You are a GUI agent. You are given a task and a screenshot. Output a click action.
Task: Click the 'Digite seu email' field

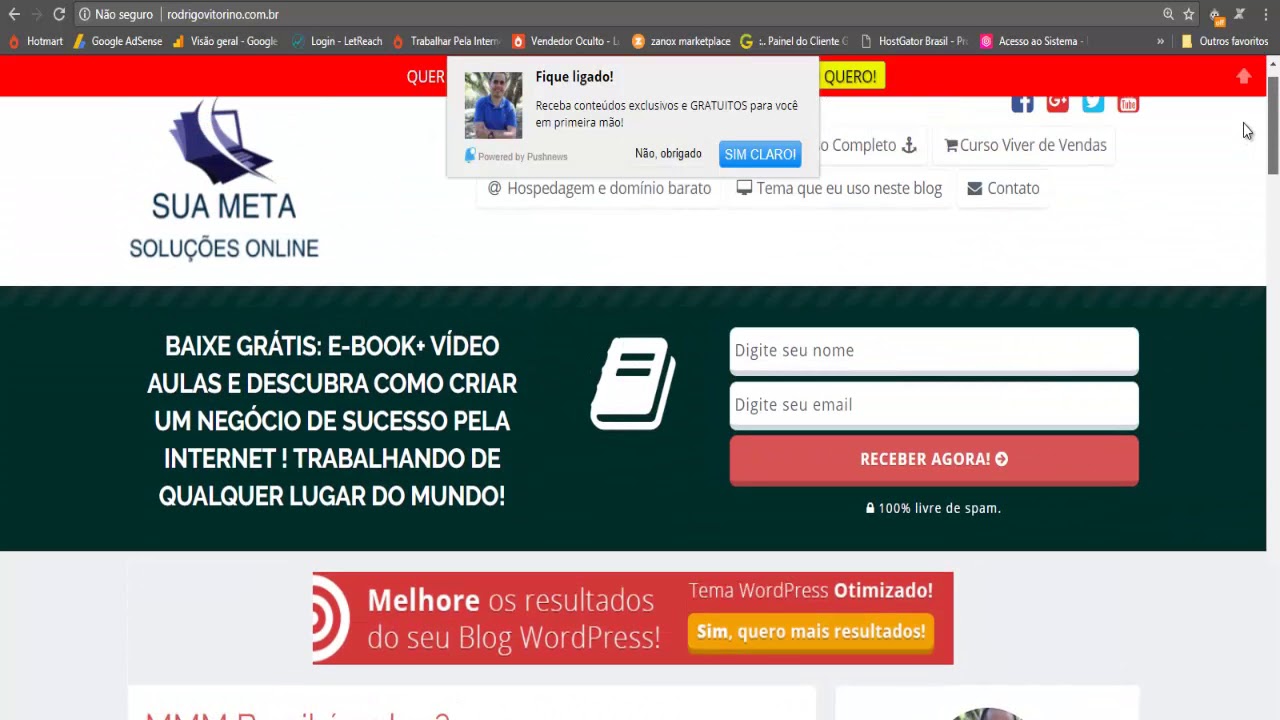(x=934, y=404)
